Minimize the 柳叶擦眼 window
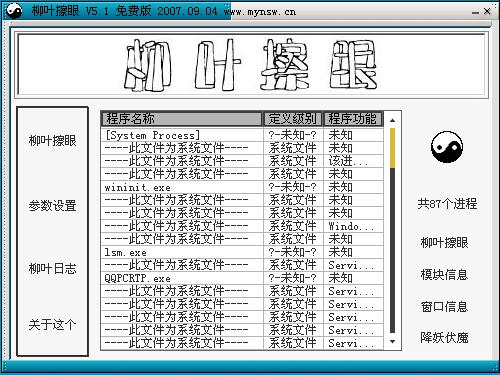Image resolution: width=500 pixels, height=375 pixels. tap(475, 12)
